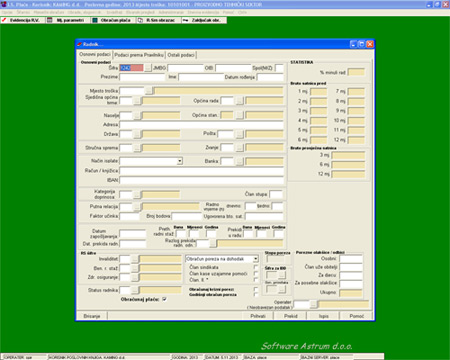Open the Invaliditet lookup button

134,259
